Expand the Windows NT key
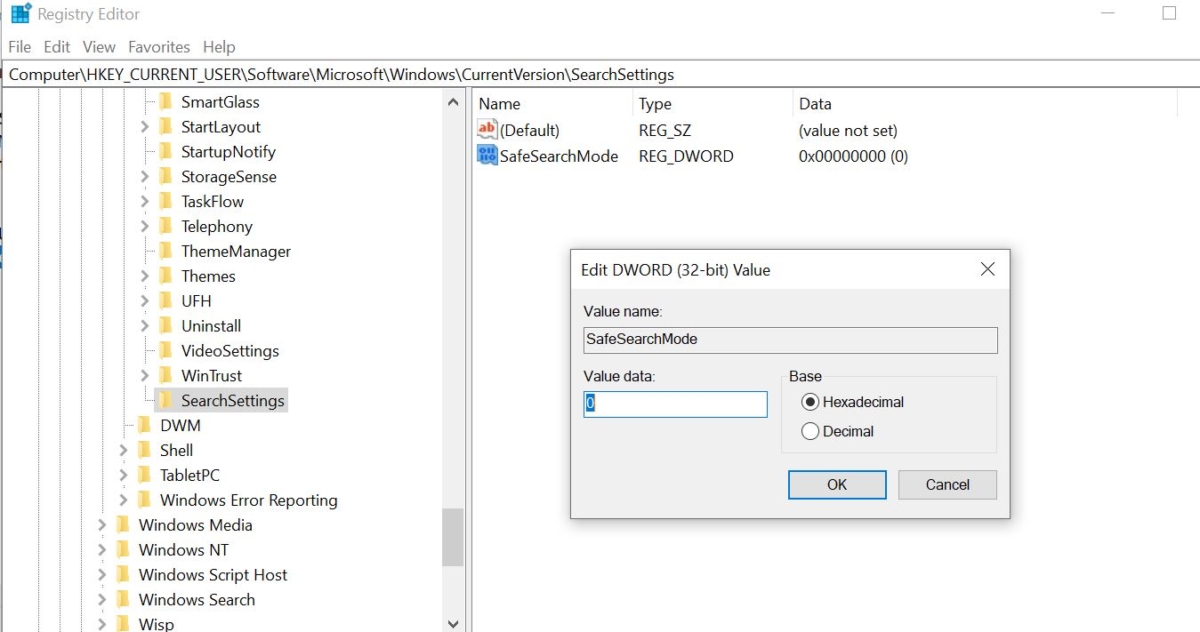This screenshot has width=1200, height=632. click(x=102, y=549)
